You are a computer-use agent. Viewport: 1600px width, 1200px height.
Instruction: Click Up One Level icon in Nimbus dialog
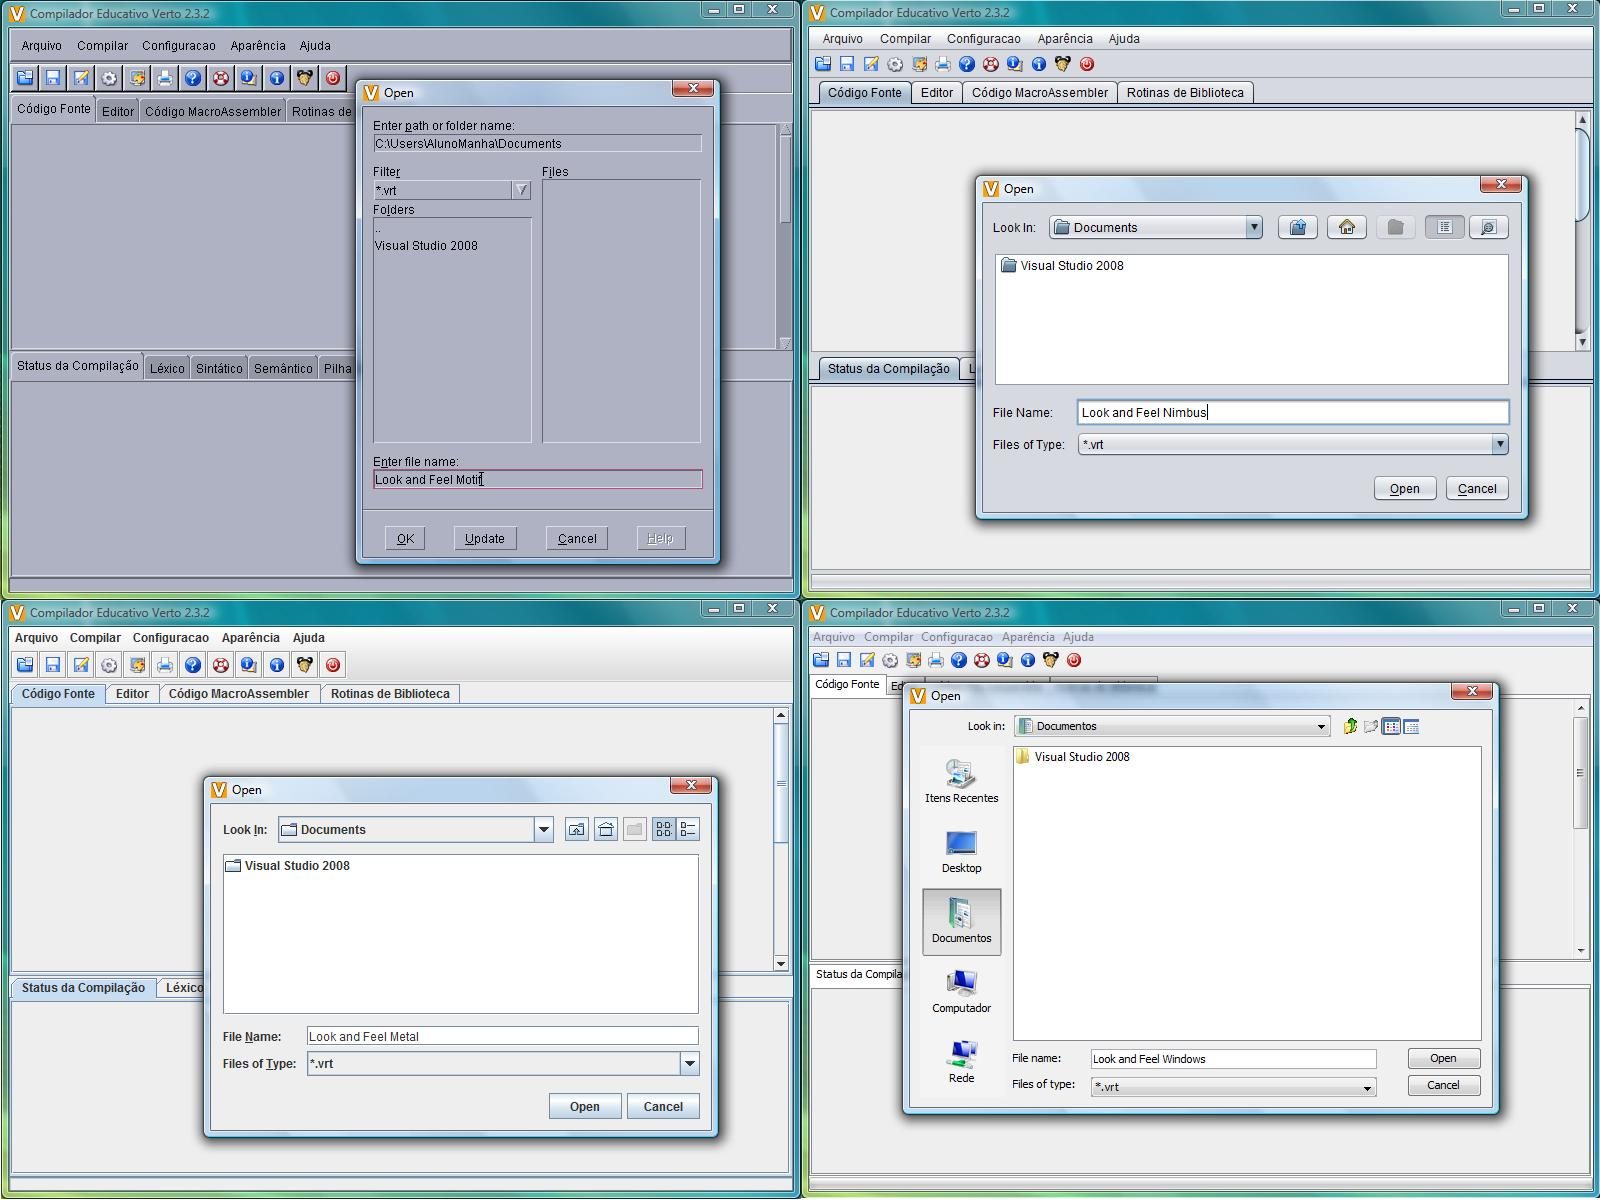point(1298,227)
